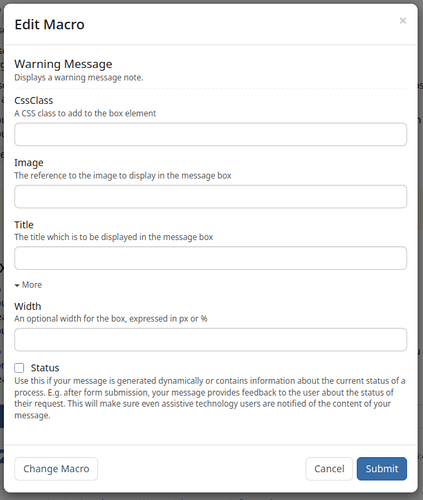This screenshot has width=423, height=500.
Task: Click the CssClass field label
Action: point(34,100)
